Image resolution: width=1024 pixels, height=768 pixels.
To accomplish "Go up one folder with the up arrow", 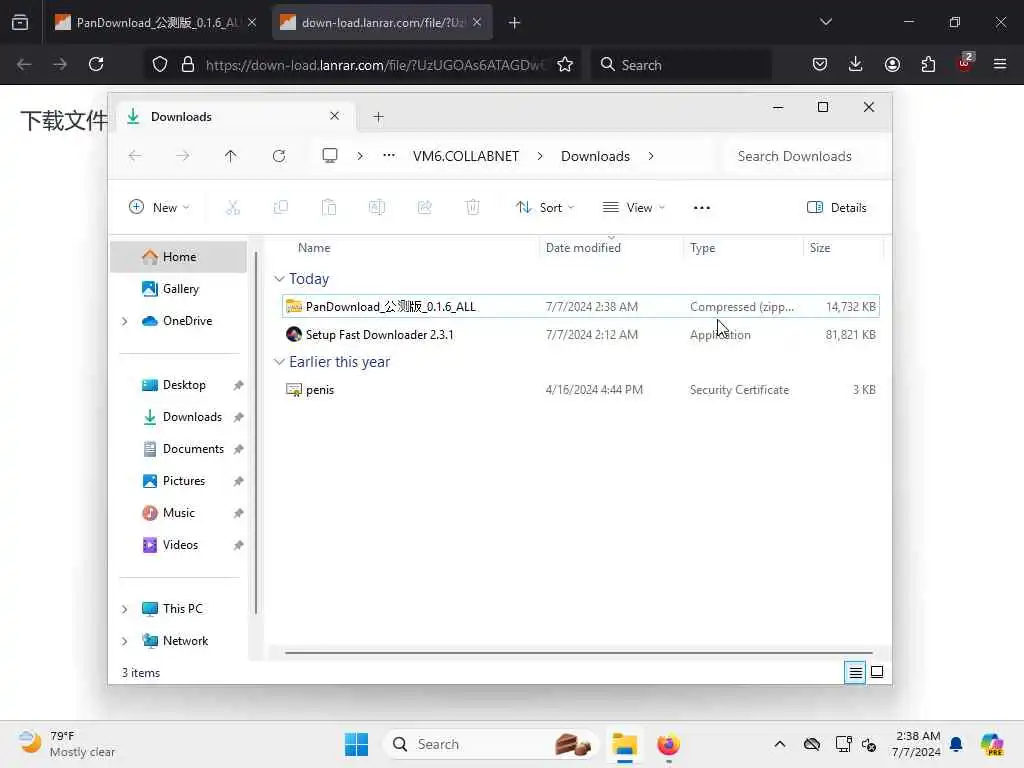I will tap(231, 156).
